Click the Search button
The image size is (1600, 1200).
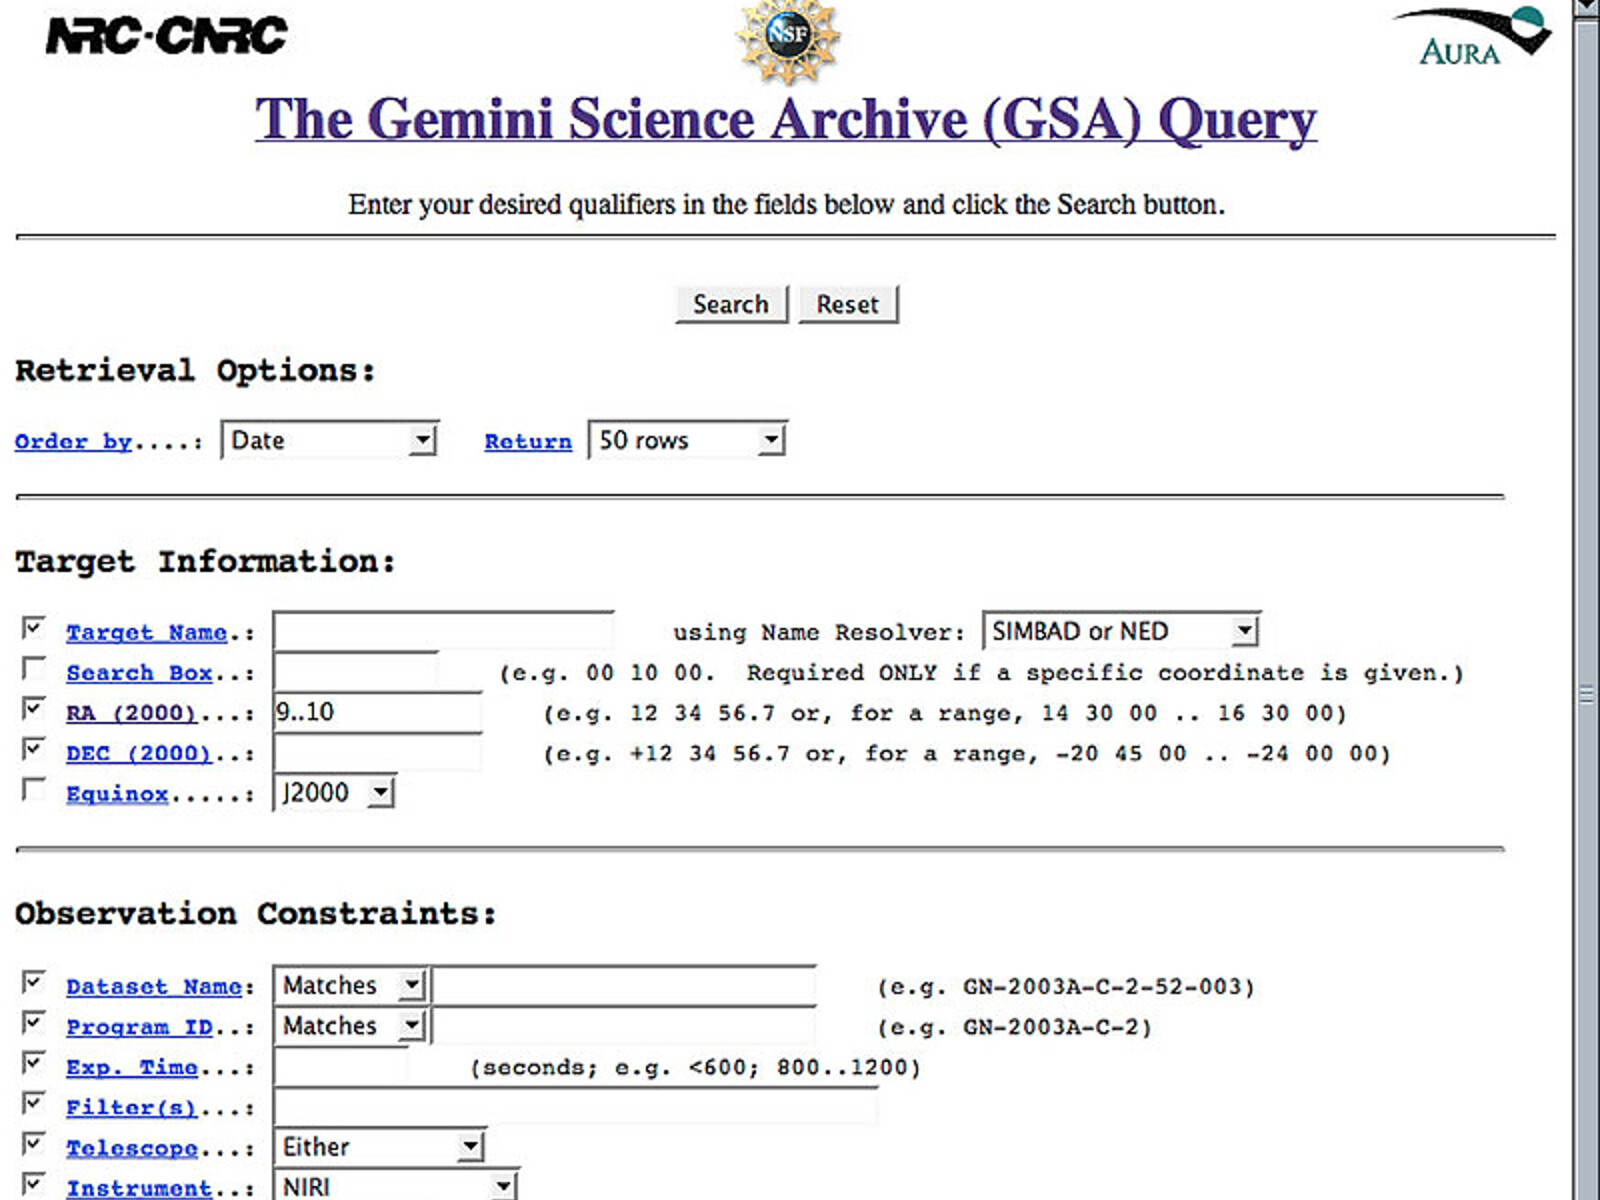coord(732,304)
